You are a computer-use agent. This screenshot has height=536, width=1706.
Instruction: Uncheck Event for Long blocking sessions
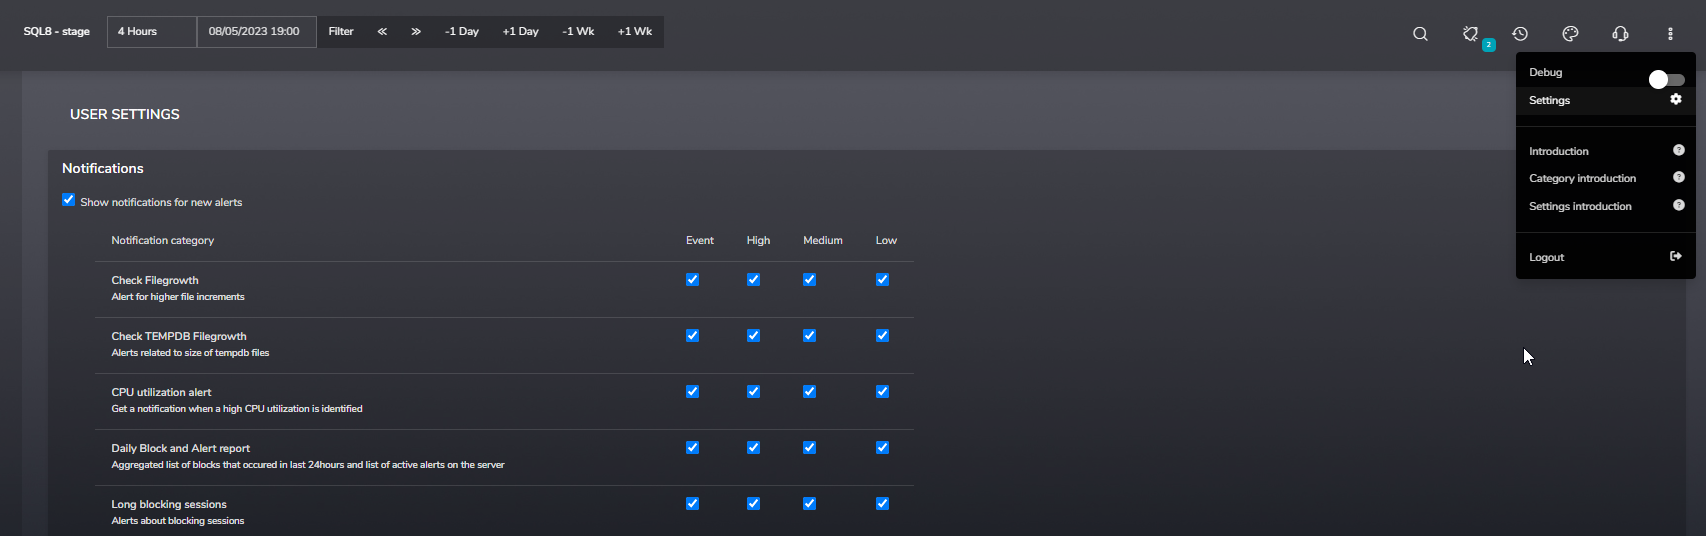click(692, 504)
